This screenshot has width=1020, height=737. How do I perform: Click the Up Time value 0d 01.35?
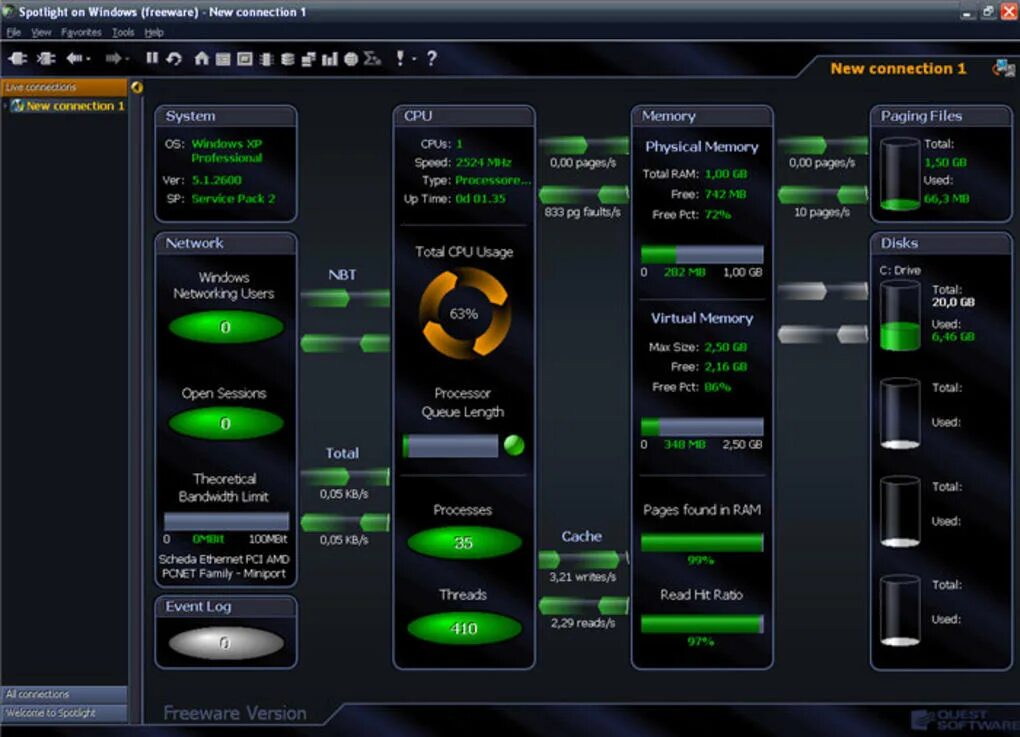pyautogui.click(x=481, y=198)
